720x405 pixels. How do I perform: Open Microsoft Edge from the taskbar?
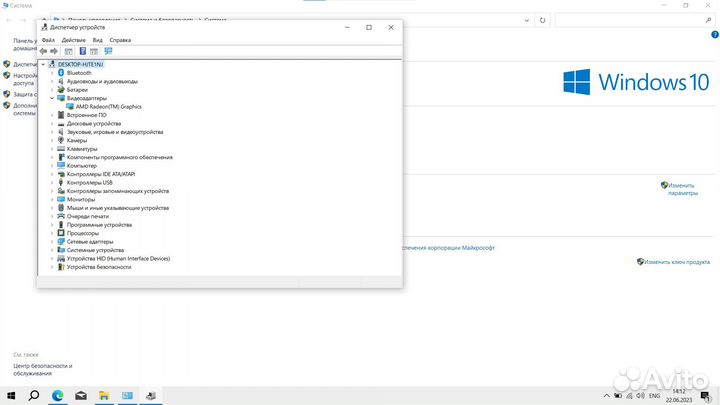(x=57, y=396)
